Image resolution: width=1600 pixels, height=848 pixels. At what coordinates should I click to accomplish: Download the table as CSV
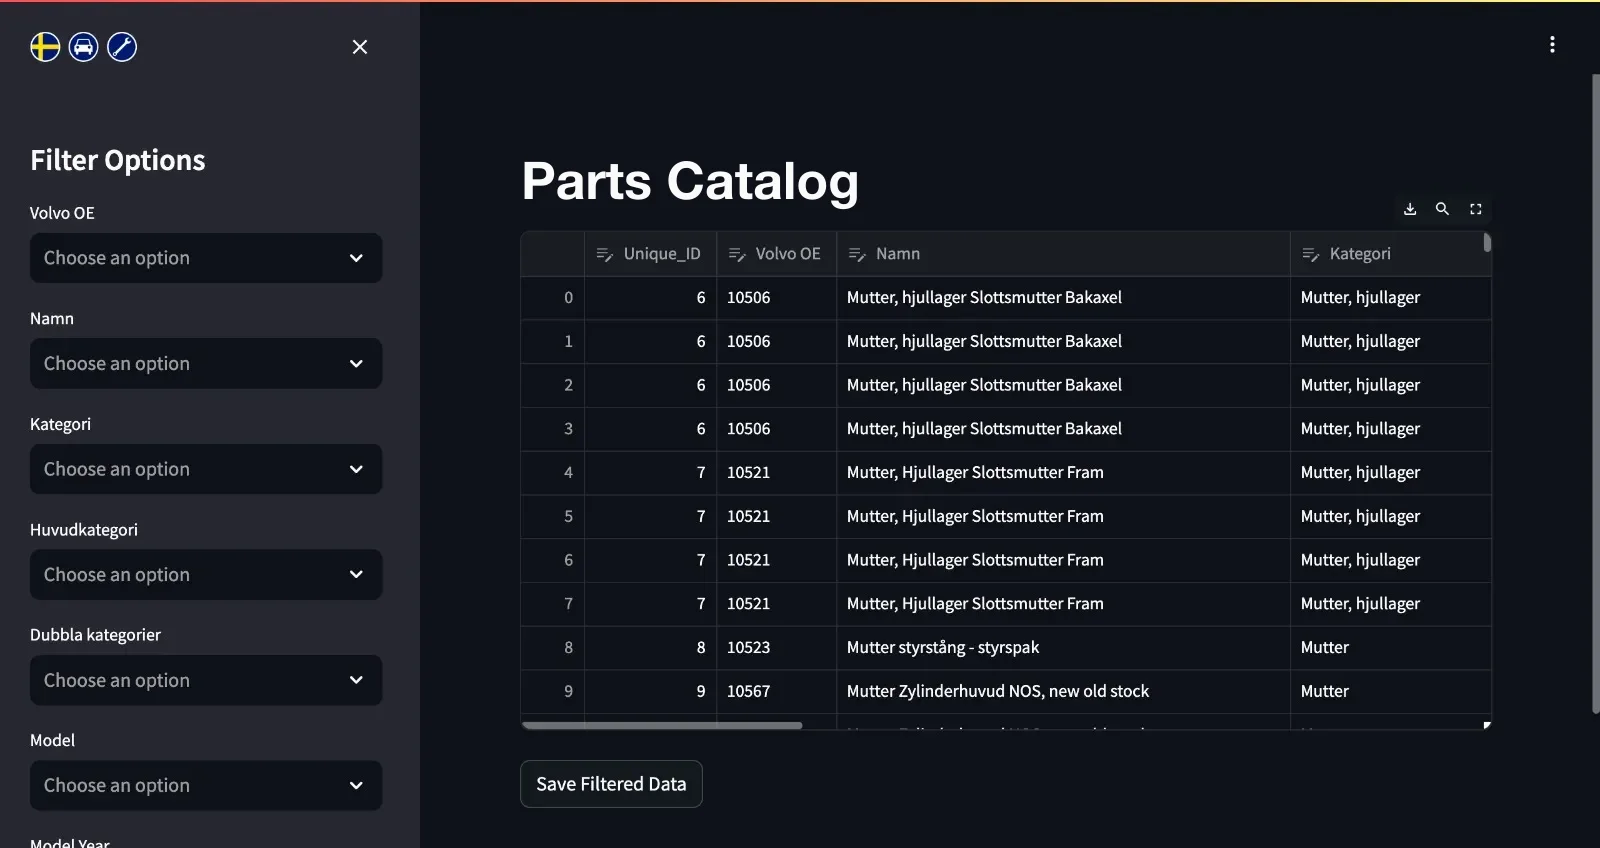pos(1410,209)
